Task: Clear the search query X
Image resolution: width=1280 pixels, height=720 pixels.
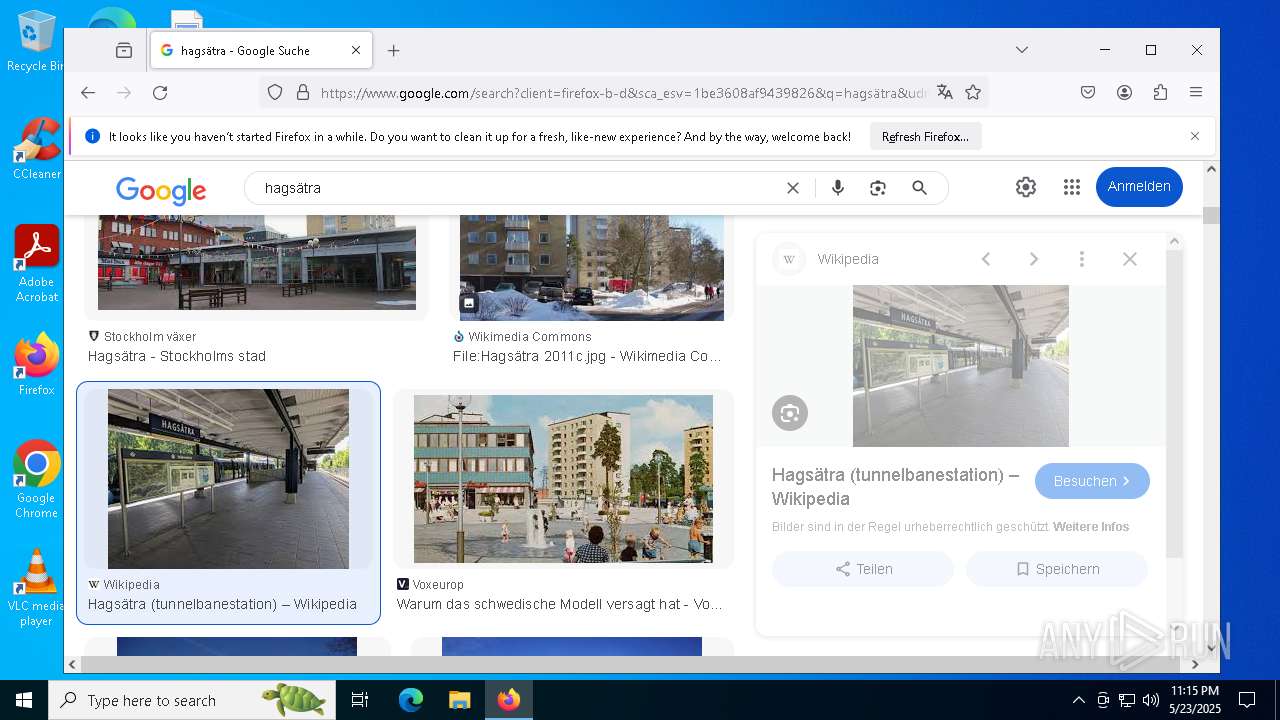Action: [793, 188]
